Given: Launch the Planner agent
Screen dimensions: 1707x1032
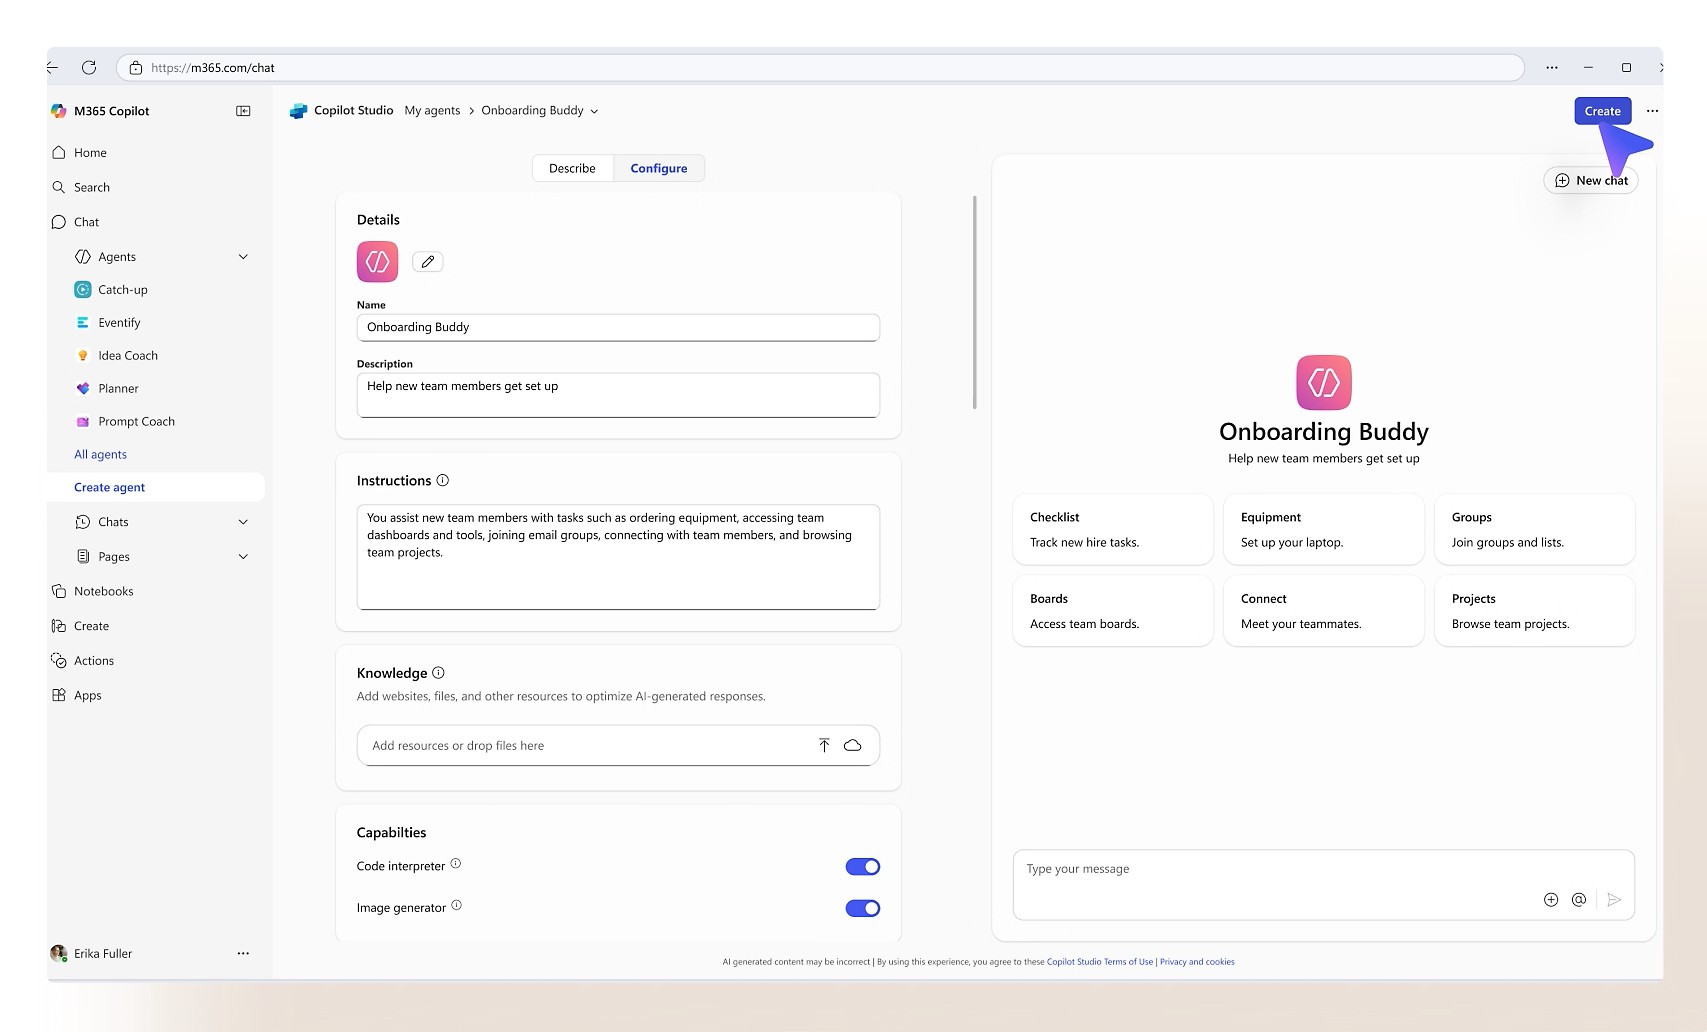Looking at the screenshot, I should pos(119,388).
